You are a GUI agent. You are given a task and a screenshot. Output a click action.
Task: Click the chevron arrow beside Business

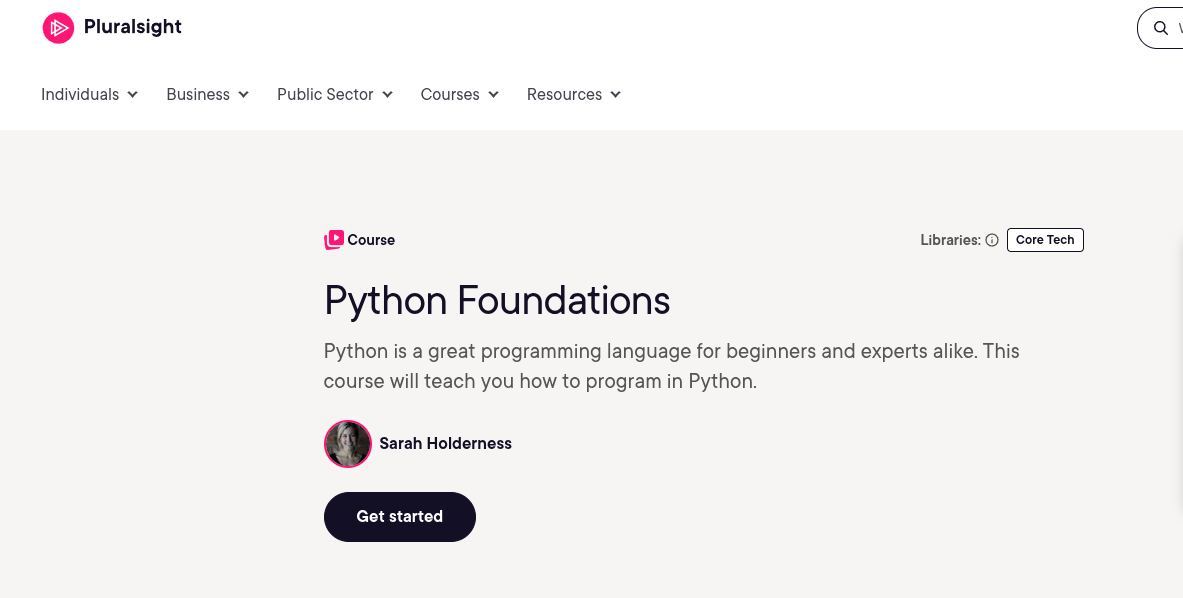243,95
